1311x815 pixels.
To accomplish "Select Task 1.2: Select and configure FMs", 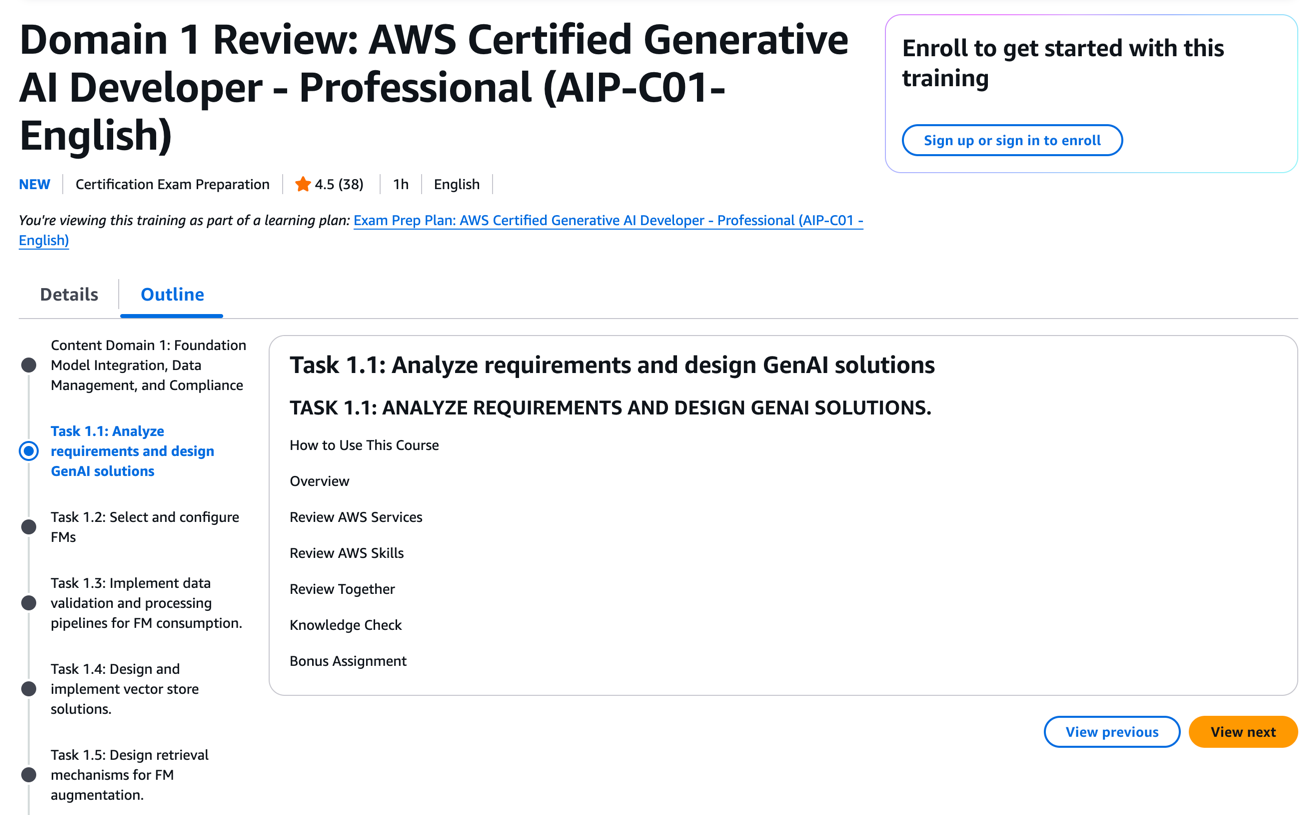I will pyautogui.click(x=145, y=526).
